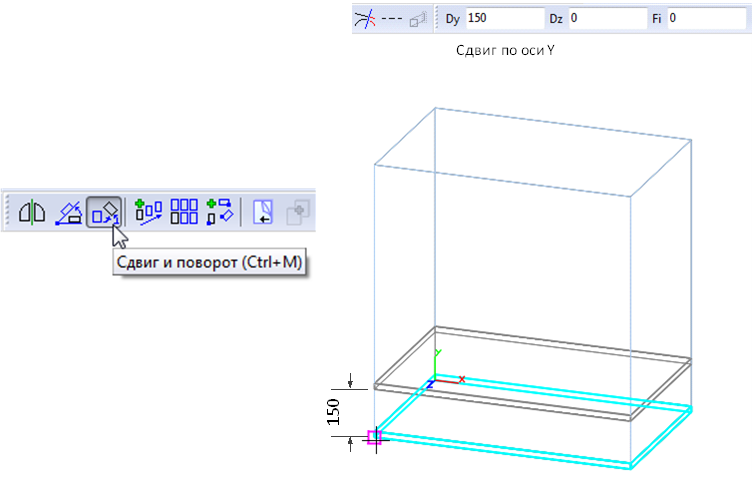Click the XYZ coordinate axes origin
The height and width of the screenshot is (477, 755).
435,380
